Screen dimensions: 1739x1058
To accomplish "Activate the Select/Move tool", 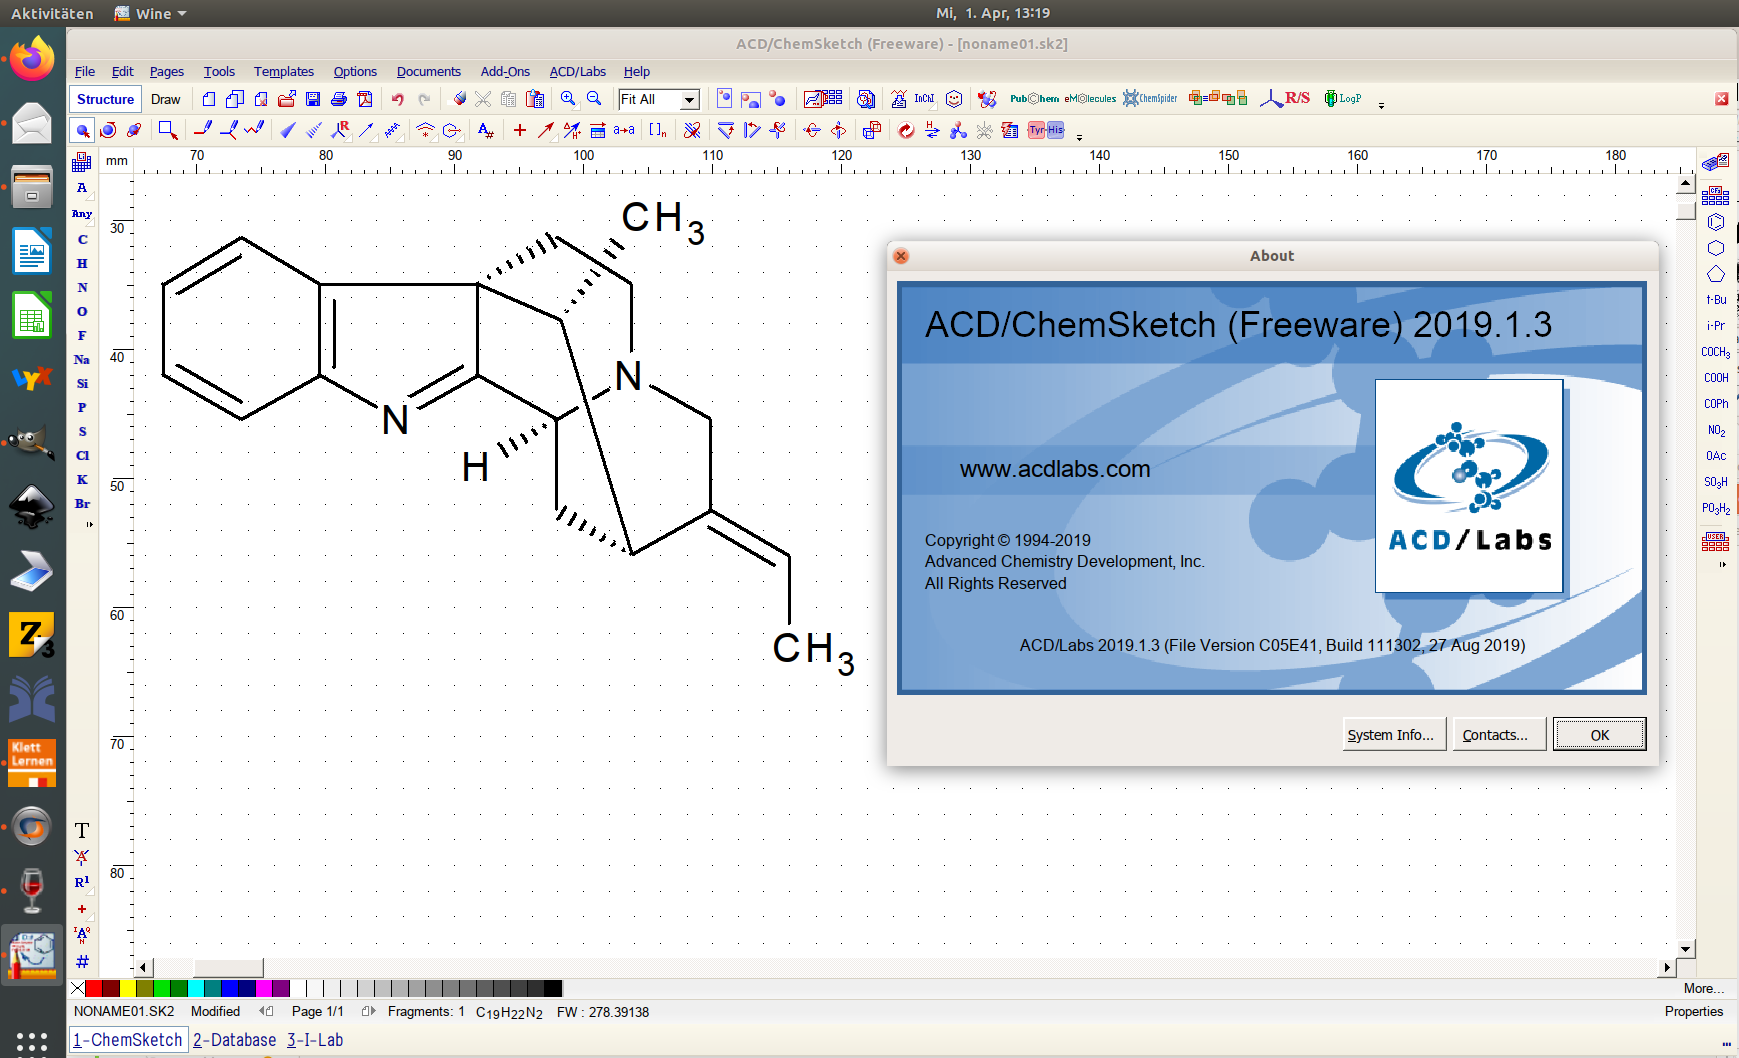I will click(82, 131).
